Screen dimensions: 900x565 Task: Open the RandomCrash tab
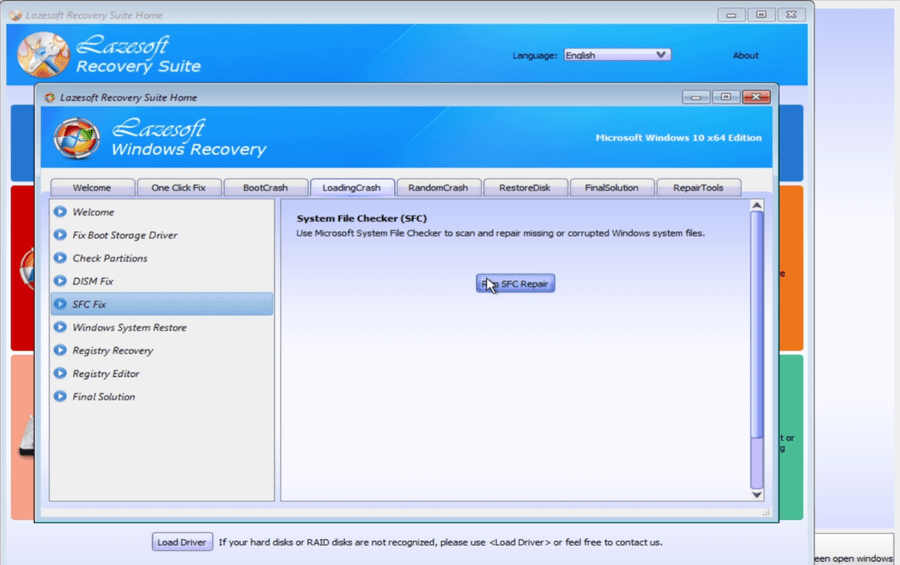tap(439, 188)
